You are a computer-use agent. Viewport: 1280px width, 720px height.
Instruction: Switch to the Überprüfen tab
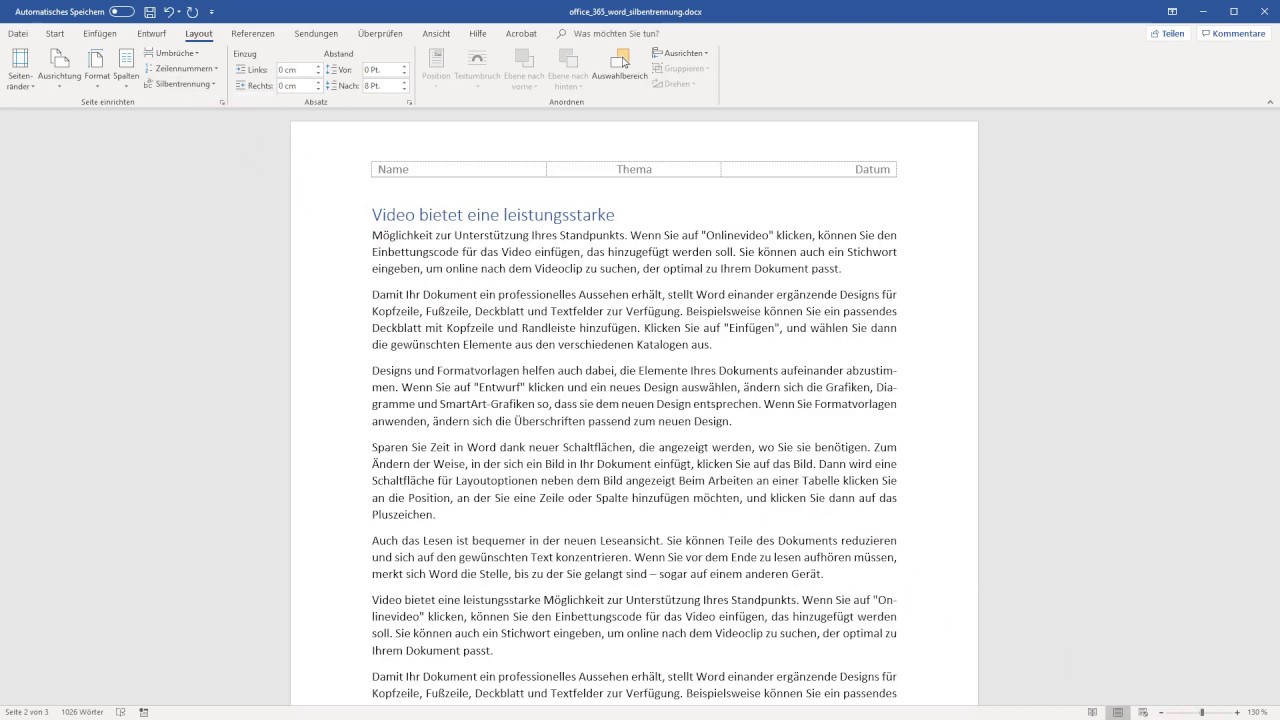[380, 34]
